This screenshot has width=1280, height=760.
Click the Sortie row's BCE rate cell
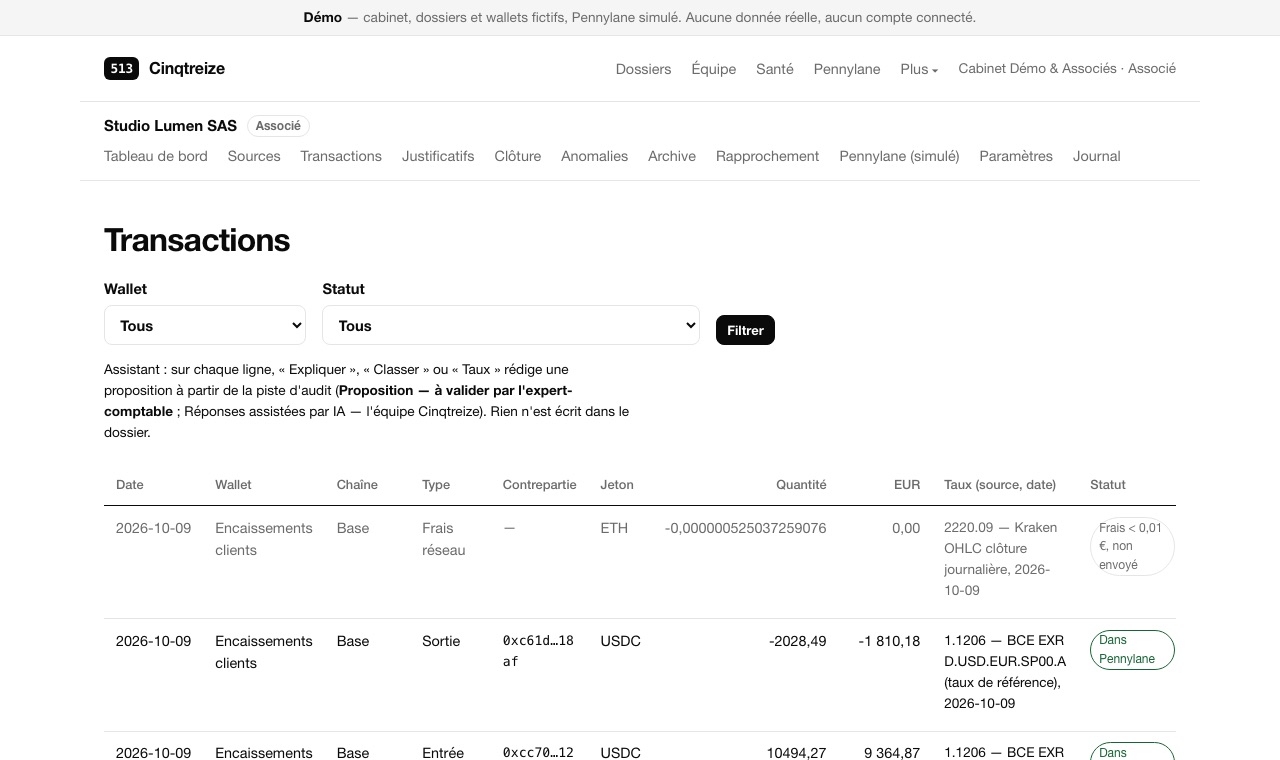point(1005,672)
